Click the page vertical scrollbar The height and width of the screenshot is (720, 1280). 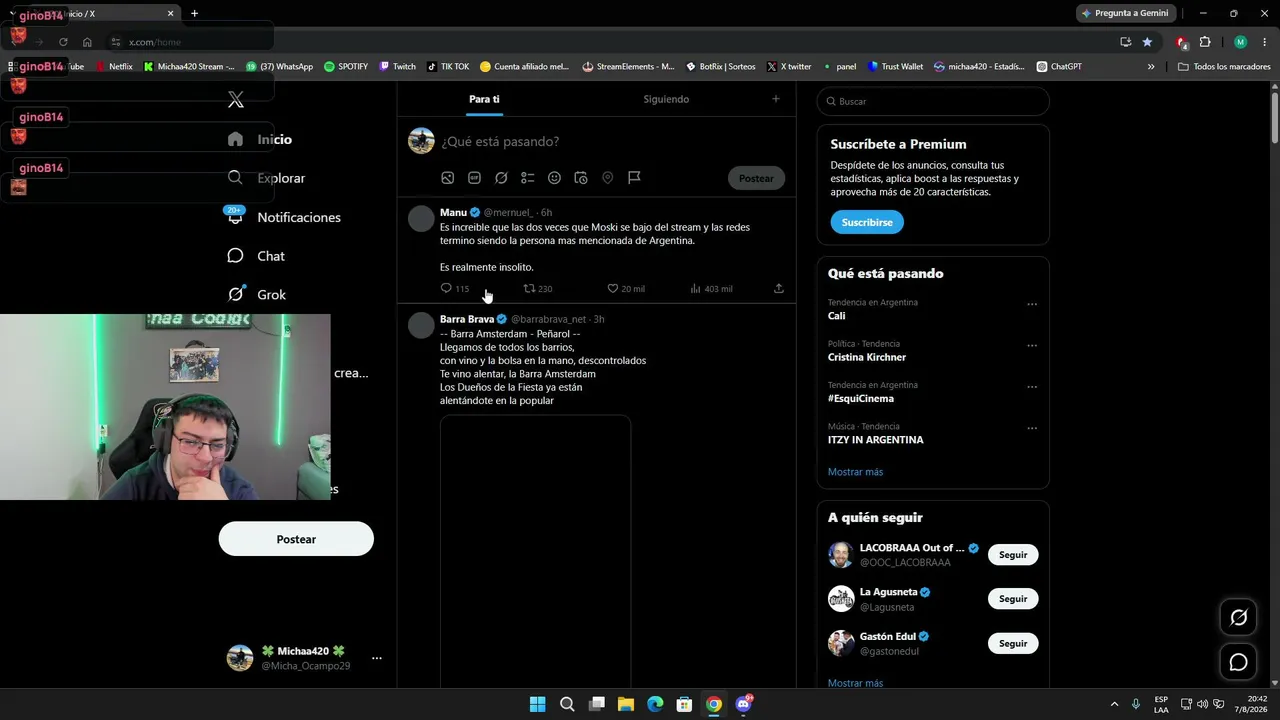pos(1274,117)
